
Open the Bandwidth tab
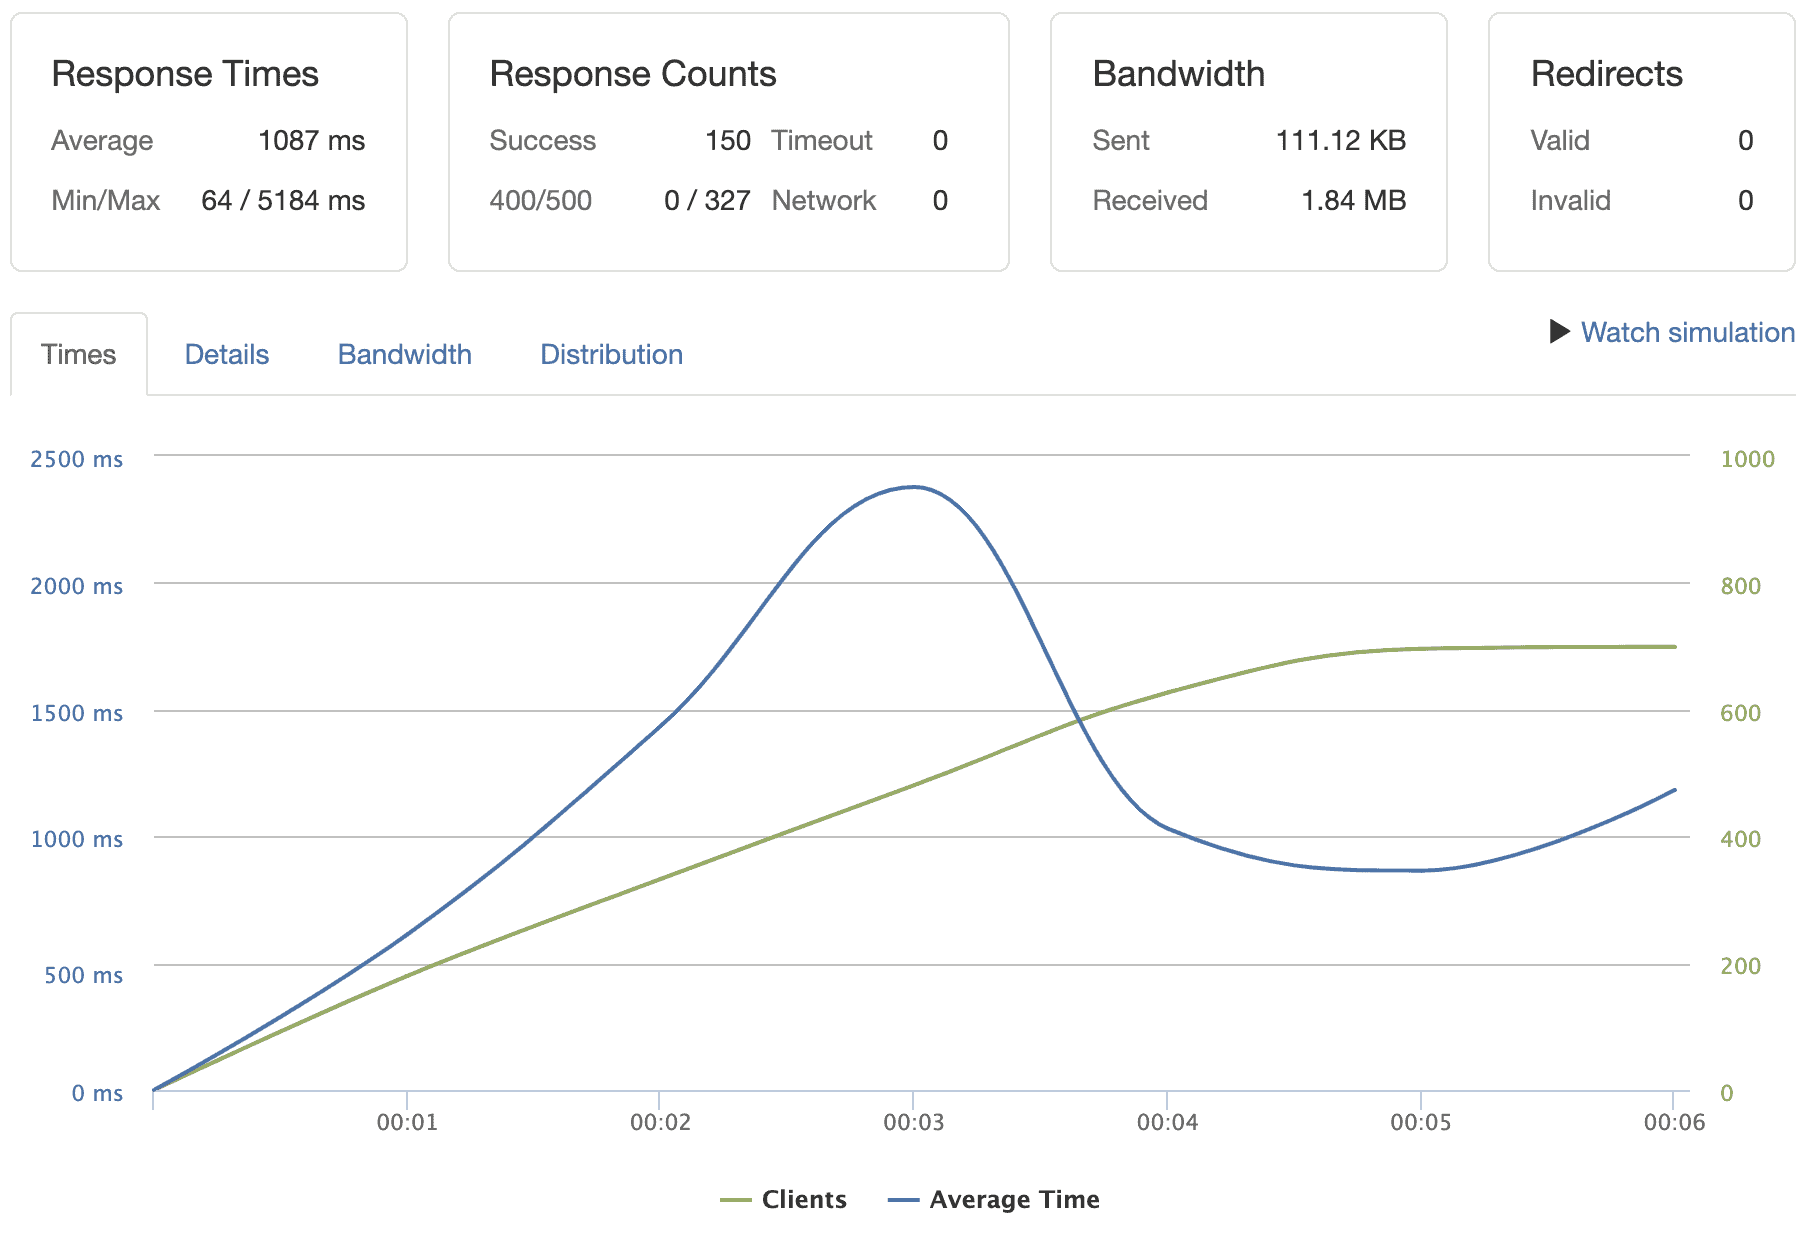click(x=404, y=353)
